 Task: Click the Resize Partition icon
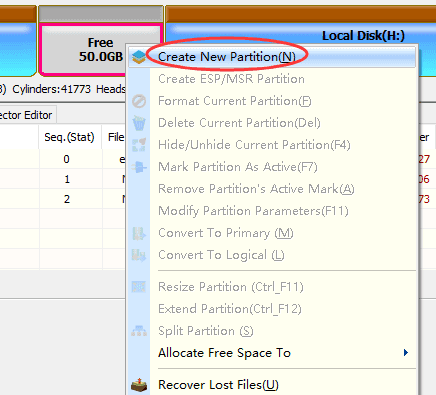(x=139, y=287)
